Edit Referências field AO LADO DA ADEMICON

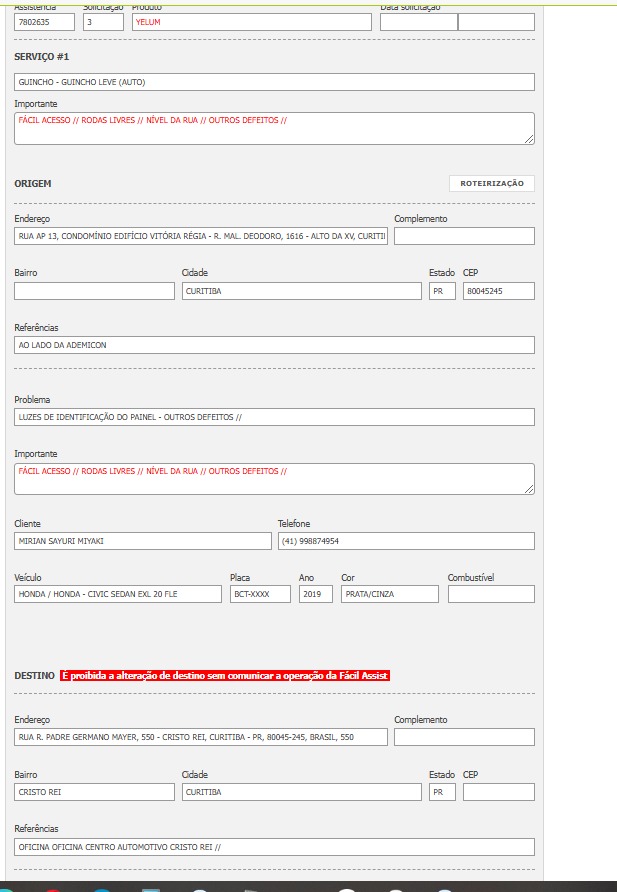click(x=274, y=345)
